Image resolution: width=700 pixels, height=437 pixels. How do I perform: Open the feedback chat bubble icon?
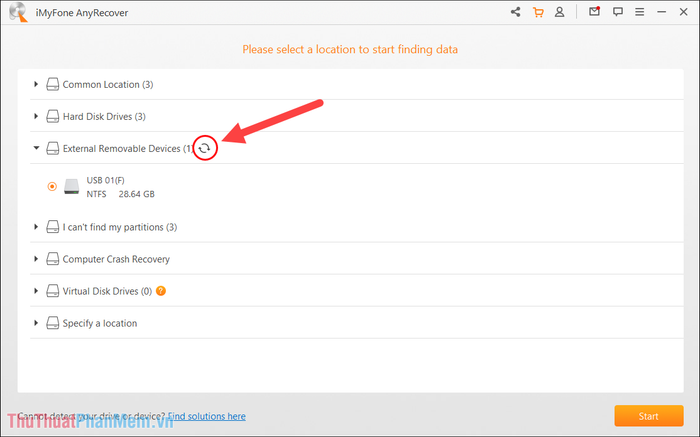[x=617, y=12]
